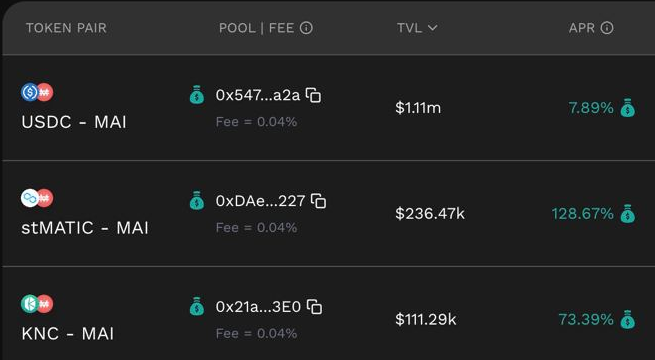The height and width of the screenshot is (360, 655).
Task: Copy the 0xDAe...227 pool address
Action: [x=318, y=201]
